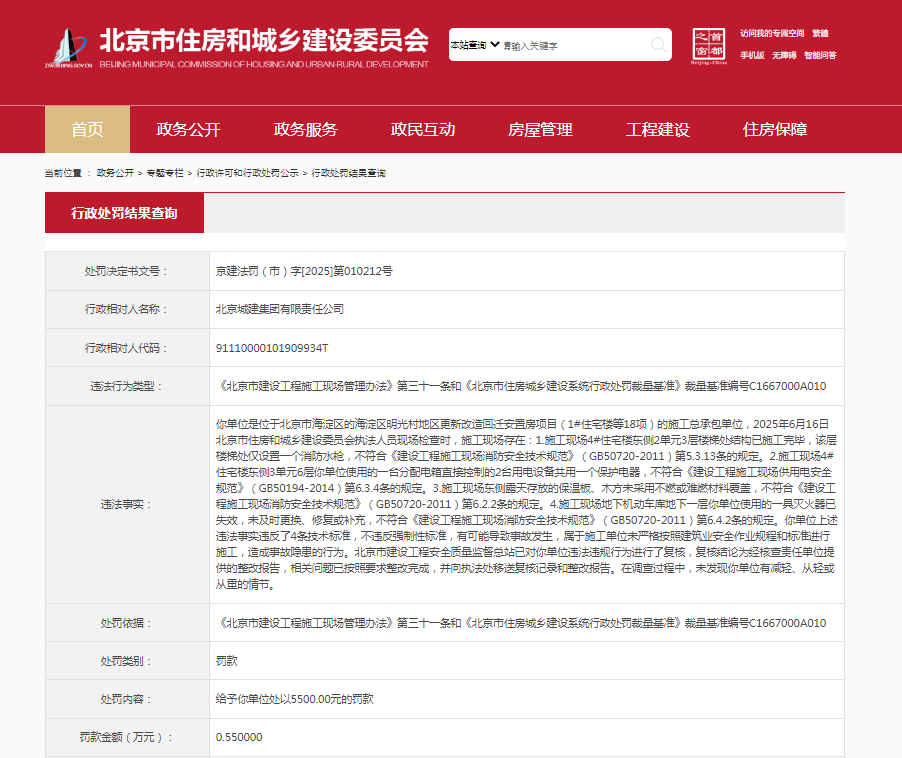Click code 91110000101909934T
Image resolution: width=902 pixels, height=758 pixels.
[272, 348]
